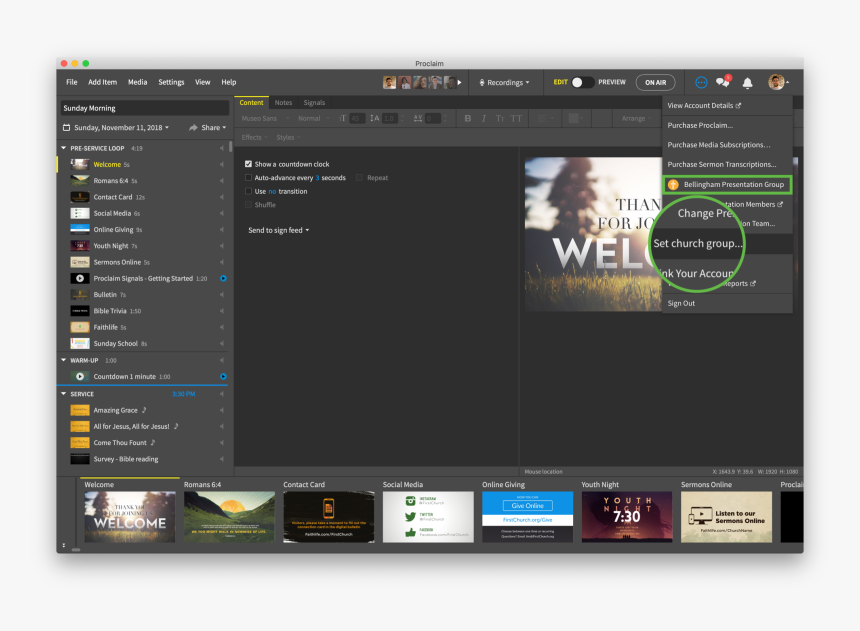Click the text alignment icon
The height and width of the screenshot is (631, 860).
coord(544,118)
